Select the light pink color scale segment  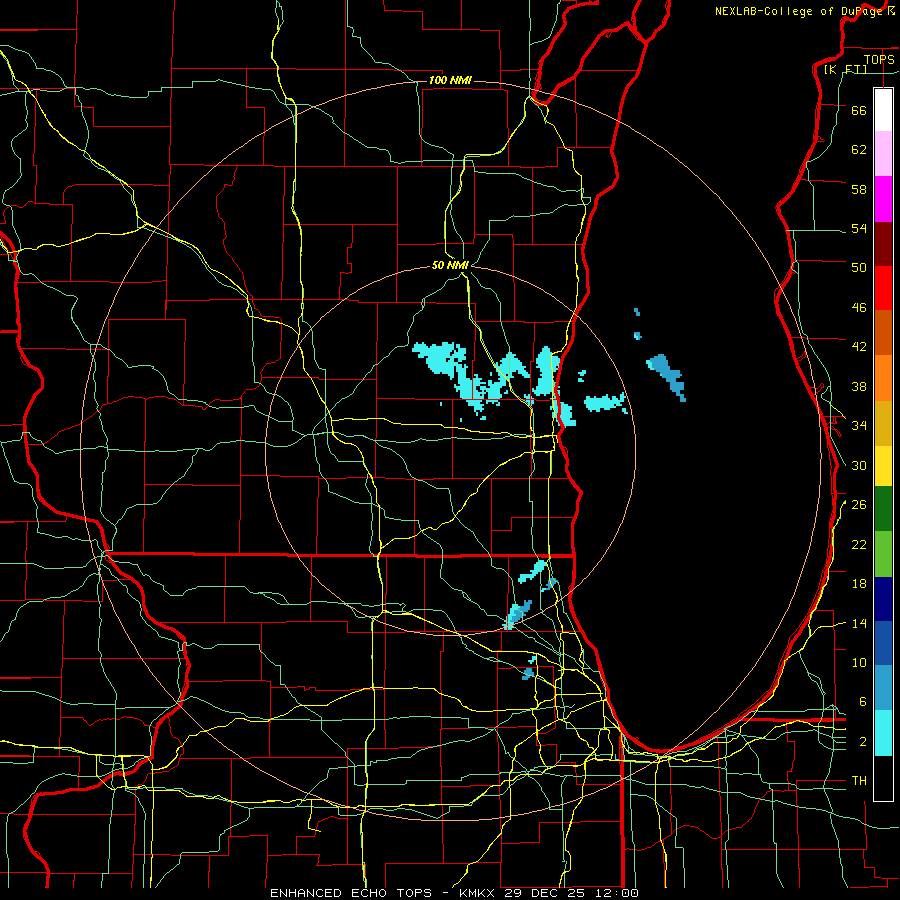(x=883, y=154)
